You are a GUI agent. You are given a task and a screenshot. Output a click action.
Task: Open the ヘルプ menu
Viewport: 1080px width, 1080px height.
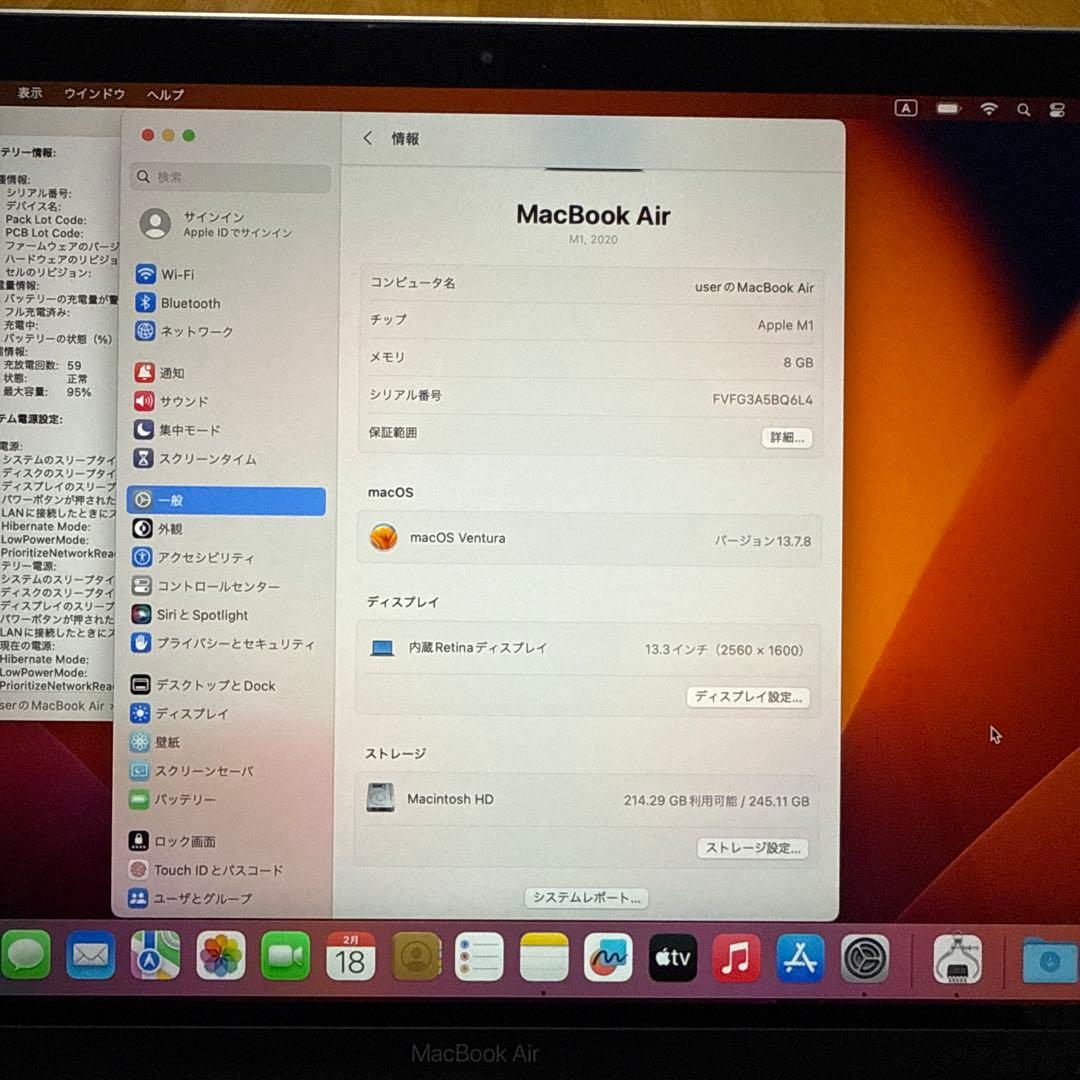pyautogui.click(x=165, y=94)
